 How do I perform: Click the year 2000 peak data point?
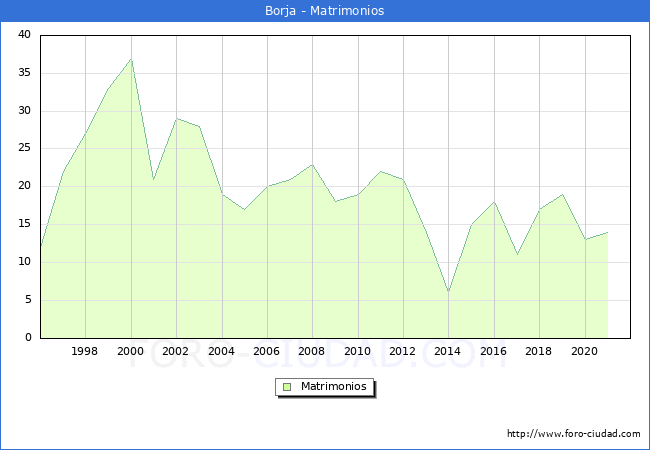point(131,59)
